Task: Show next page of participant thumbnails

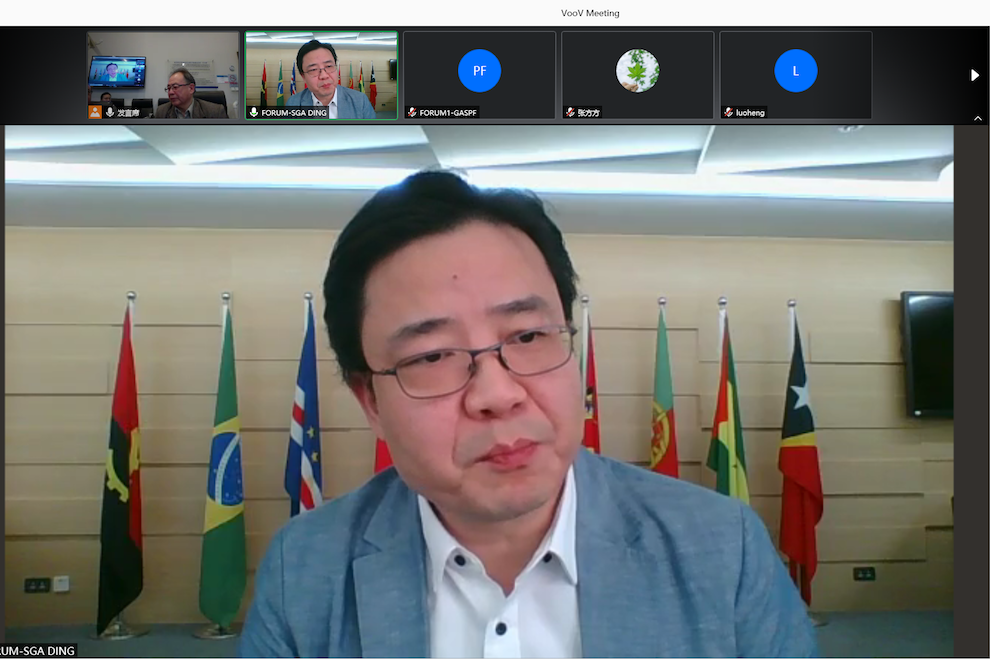Action: [x=975, y=75]
